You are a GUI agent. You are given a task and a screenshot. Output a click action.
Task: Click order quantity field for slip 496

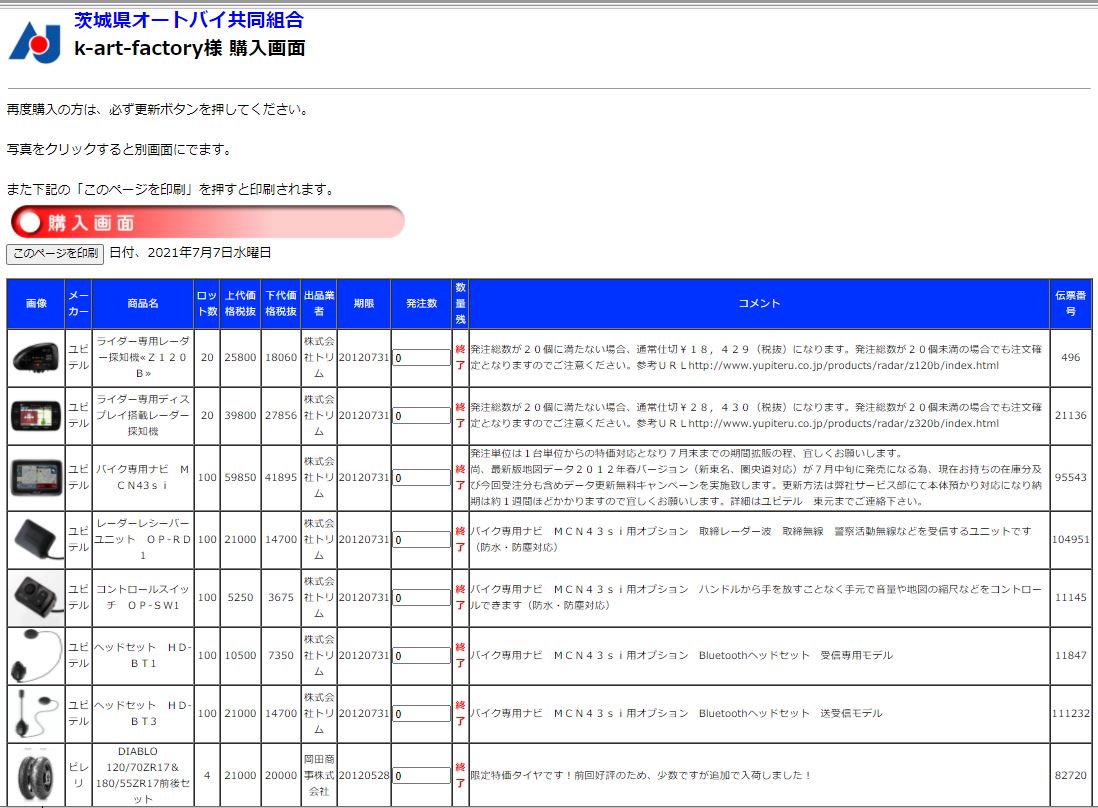[421, 358]
